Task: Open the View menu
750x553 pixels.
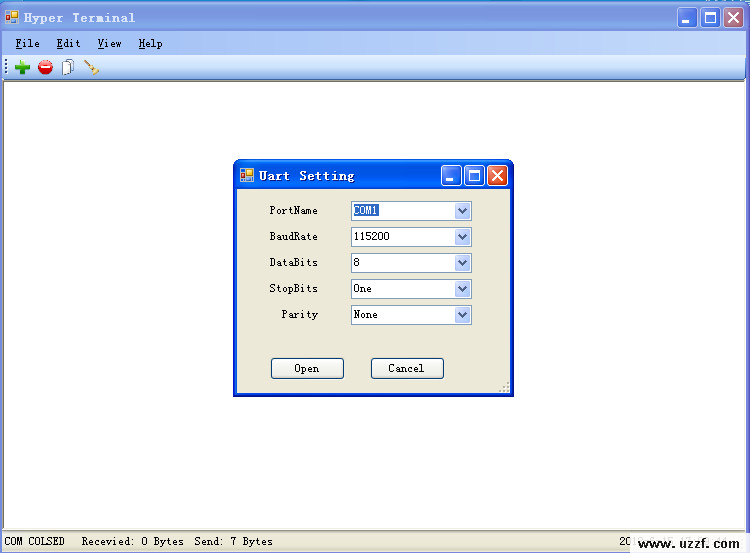Action: point(110,44)
